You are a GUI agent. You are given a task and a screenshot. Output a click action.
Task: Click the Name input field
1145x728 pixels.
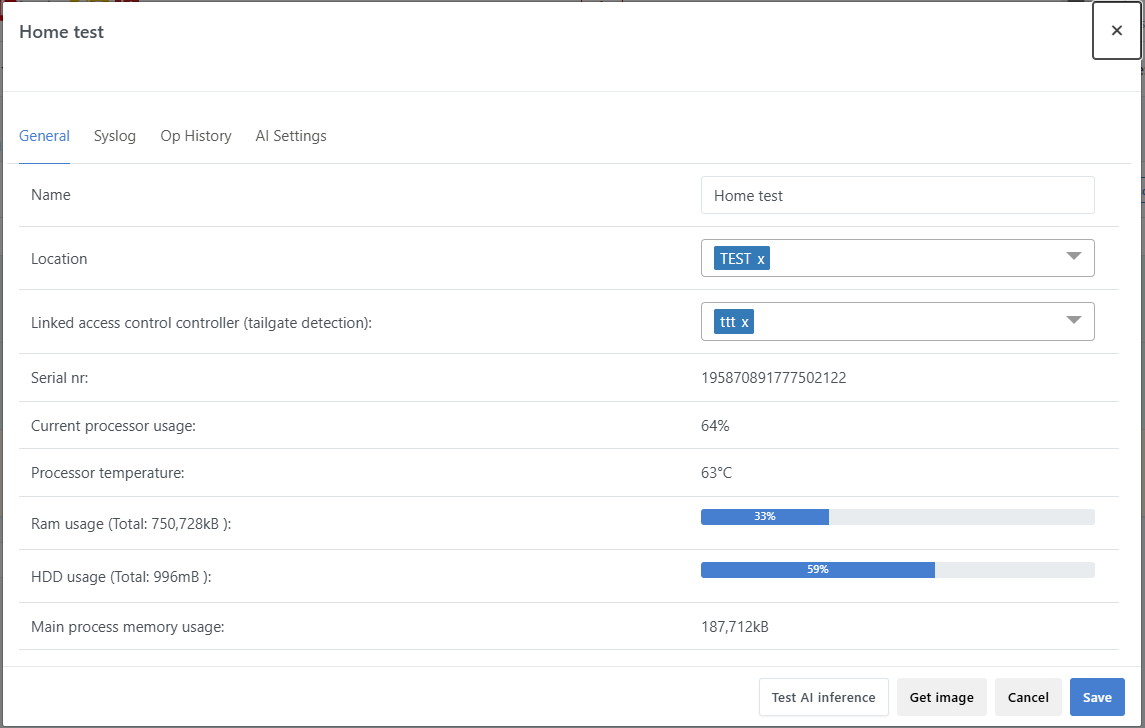click(x=897, y=196)
